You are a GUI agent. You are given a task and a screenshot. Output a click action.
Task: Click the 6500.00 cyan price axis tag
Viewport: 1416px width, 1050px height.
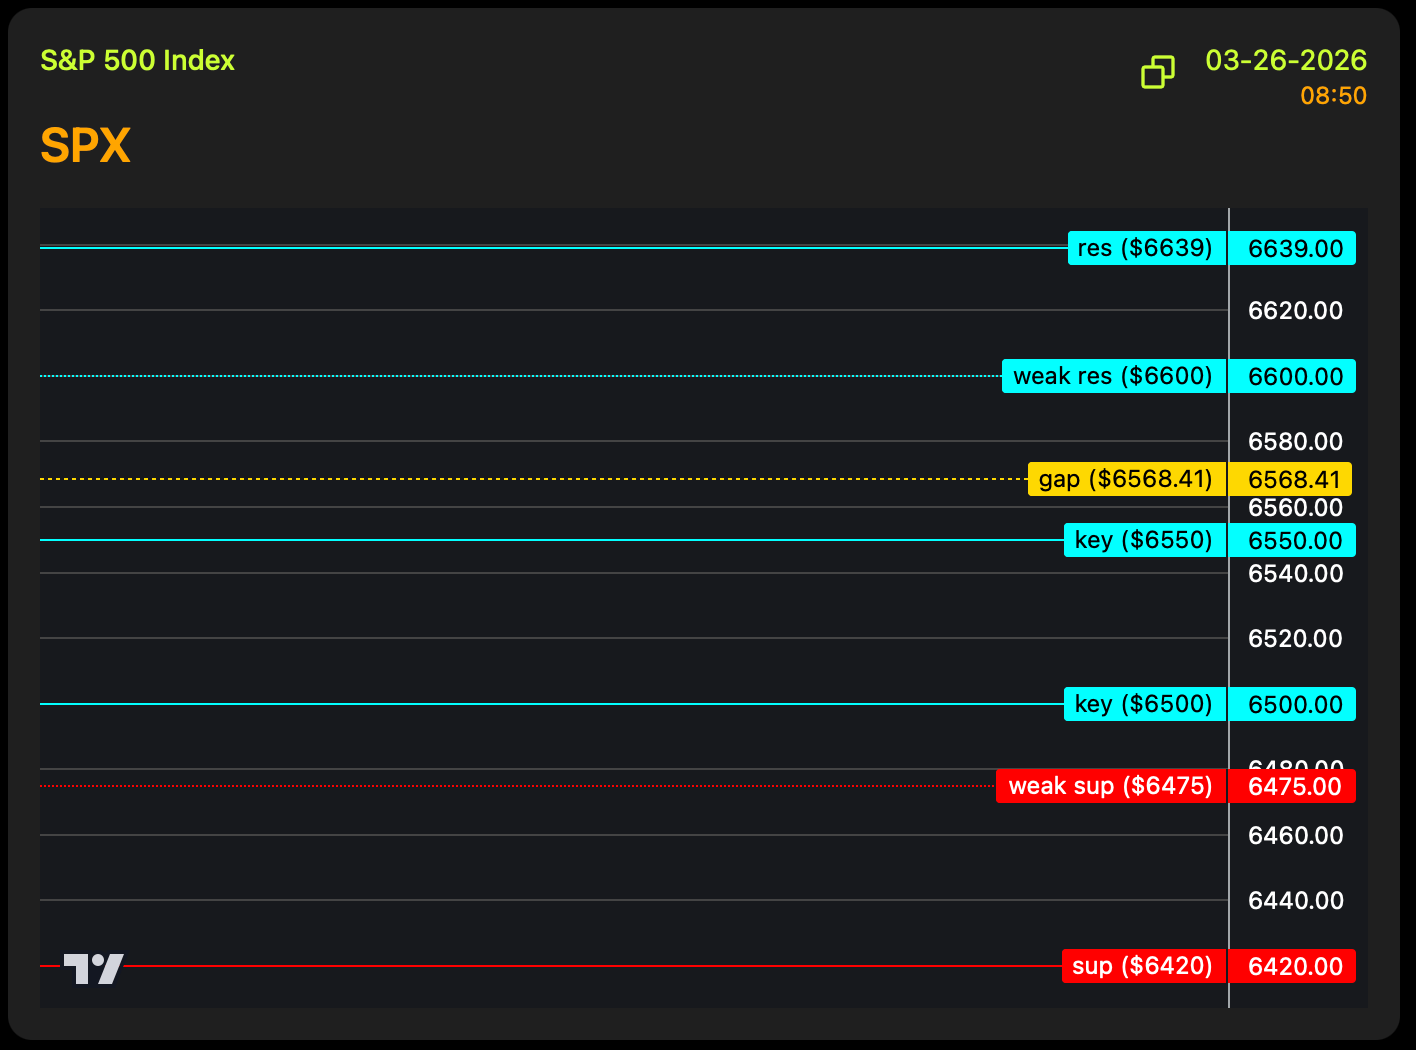1292,704
